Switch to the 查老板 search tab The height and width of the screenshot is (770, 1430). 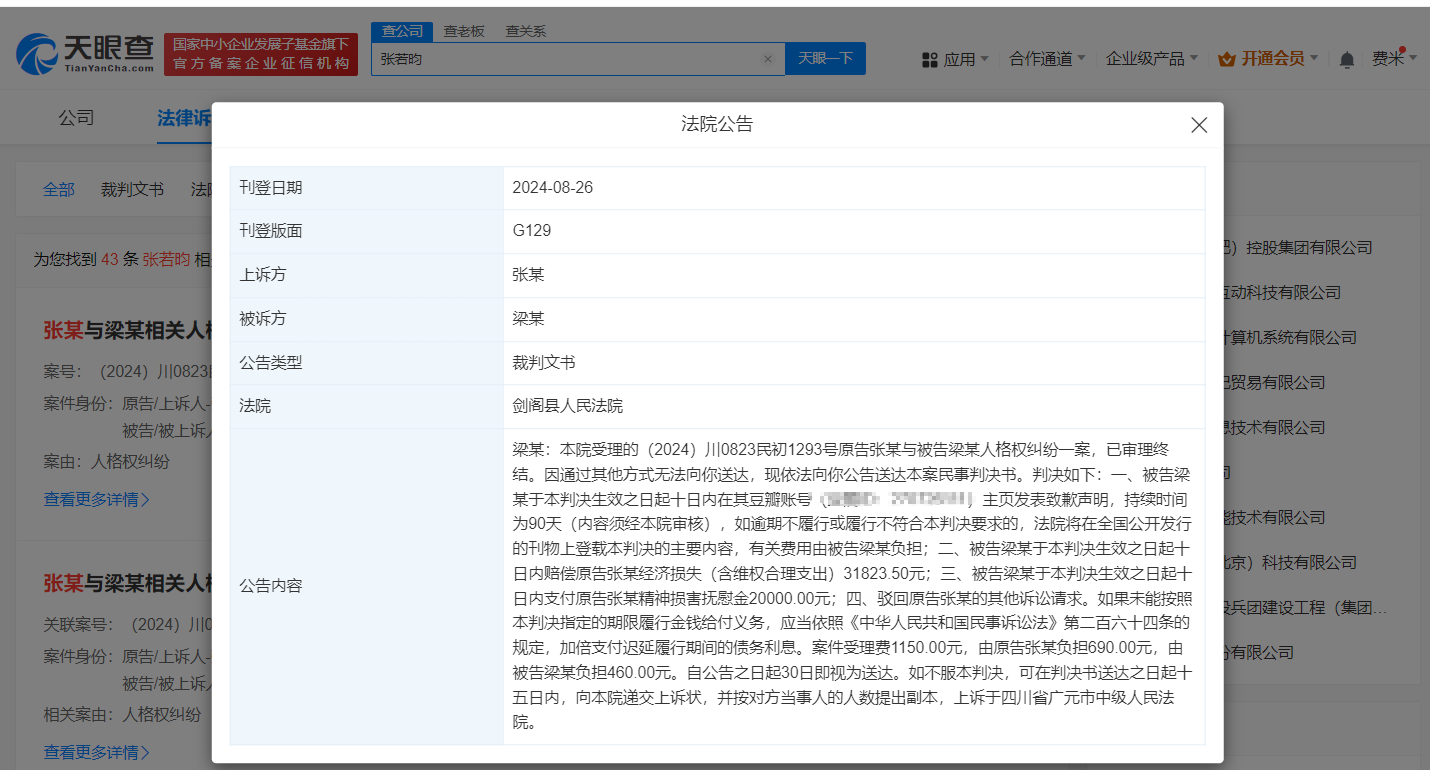click(x=464, y=31)
